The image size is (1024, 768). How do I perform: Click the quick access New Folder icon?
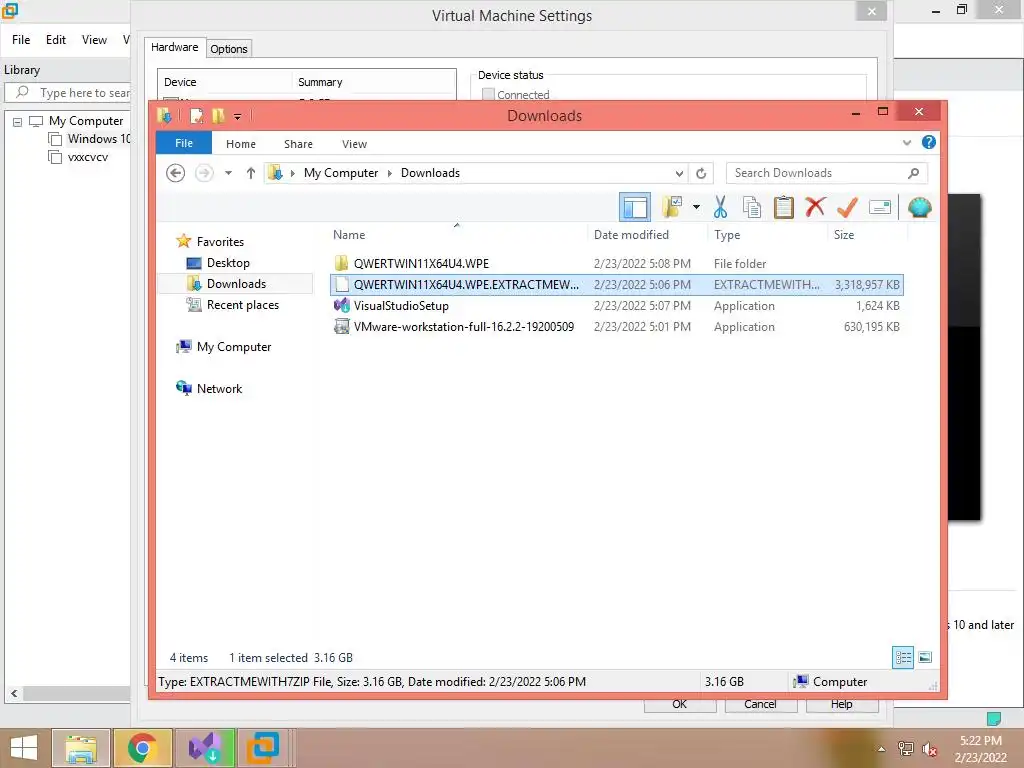pos(217,116)
